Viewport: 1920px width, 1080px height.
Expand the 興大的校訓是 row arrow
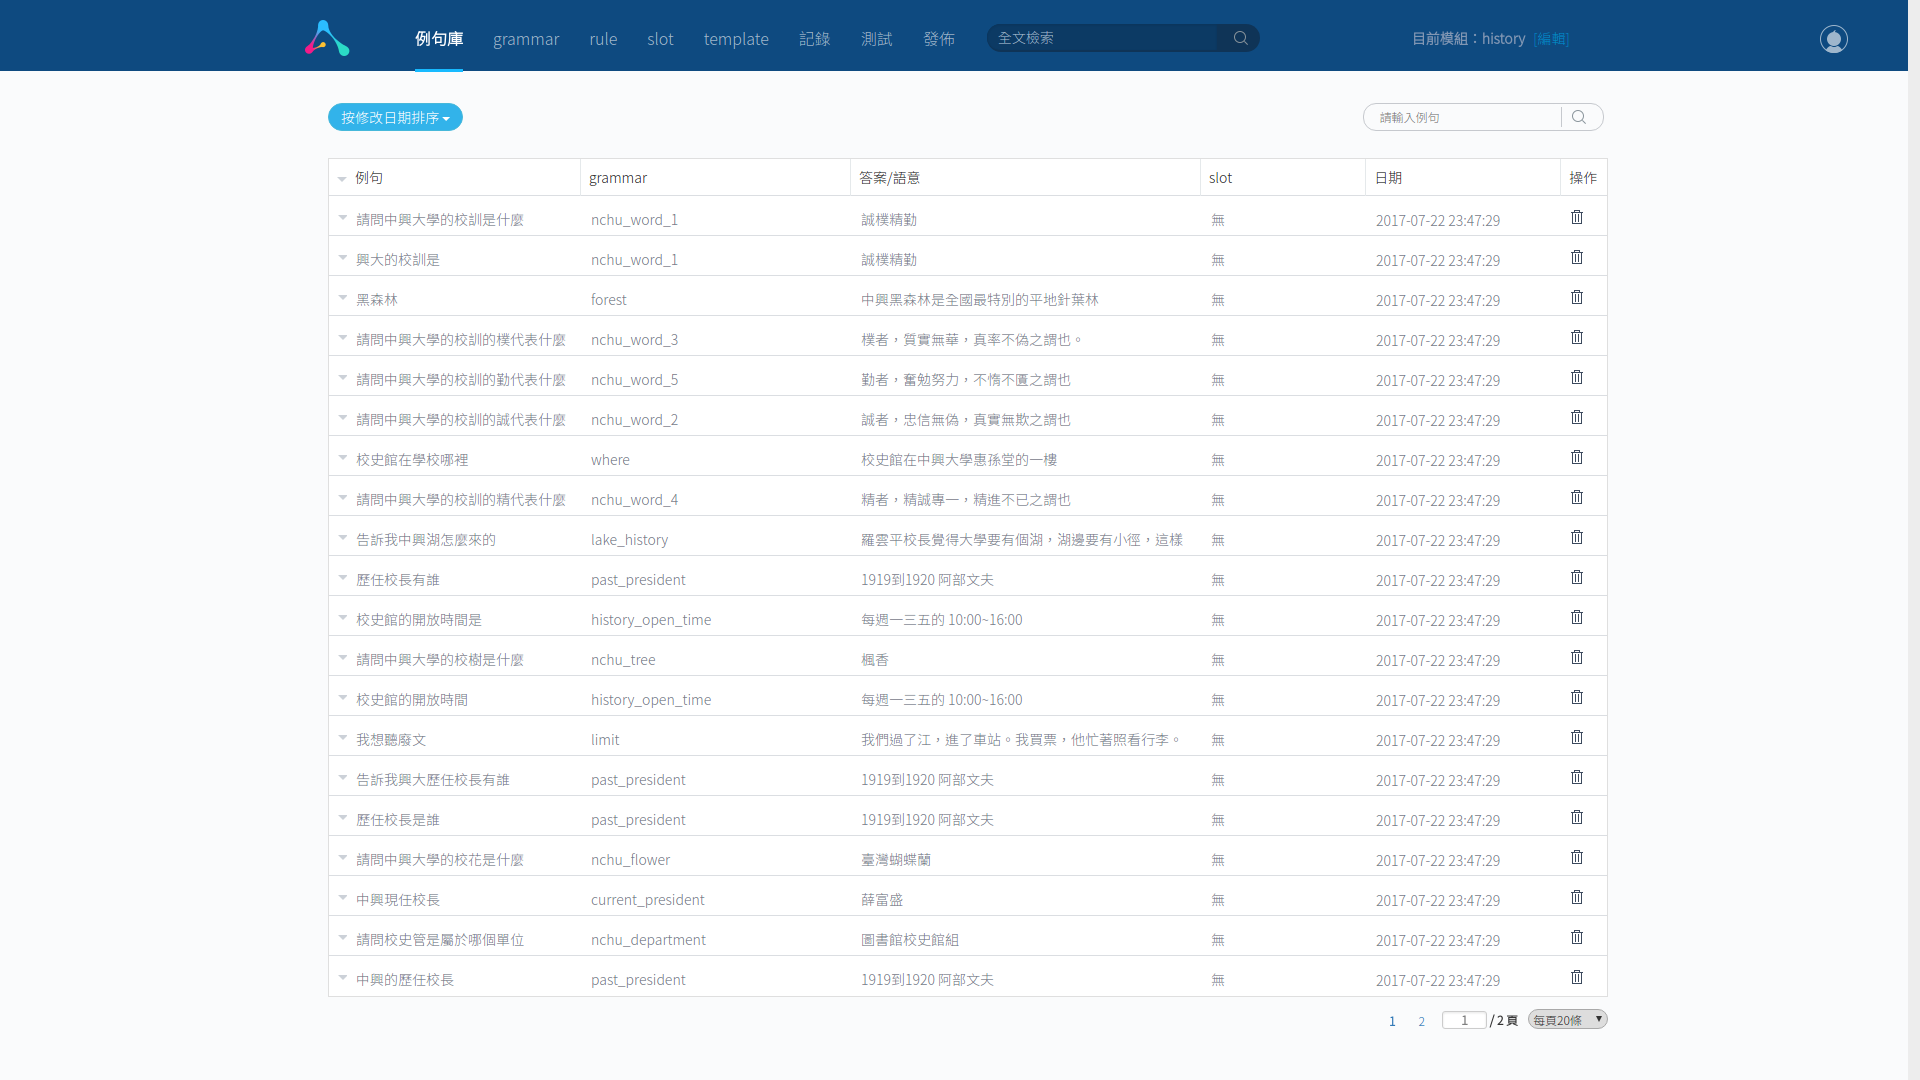[x=343, y=258]
